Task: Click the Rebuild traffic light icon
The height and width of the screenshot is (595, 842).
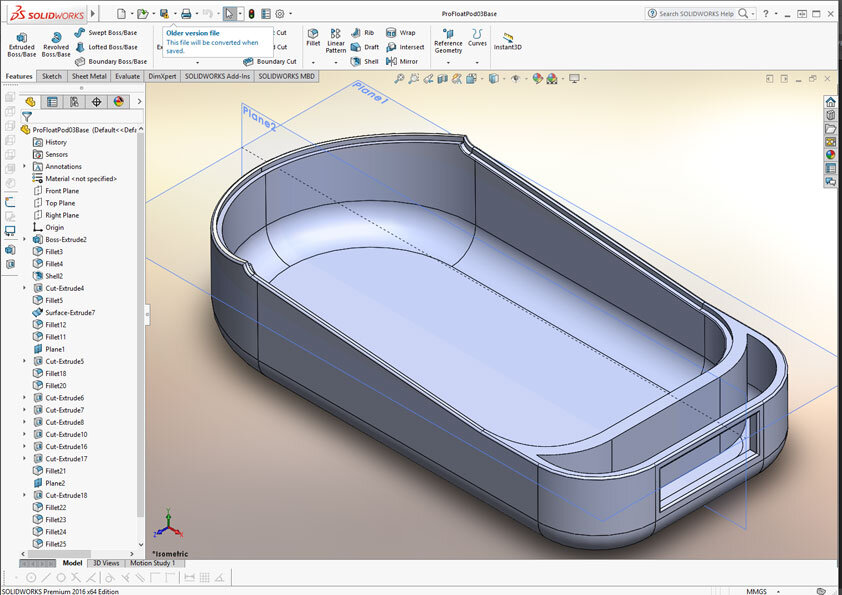Action: coord(251,14)
